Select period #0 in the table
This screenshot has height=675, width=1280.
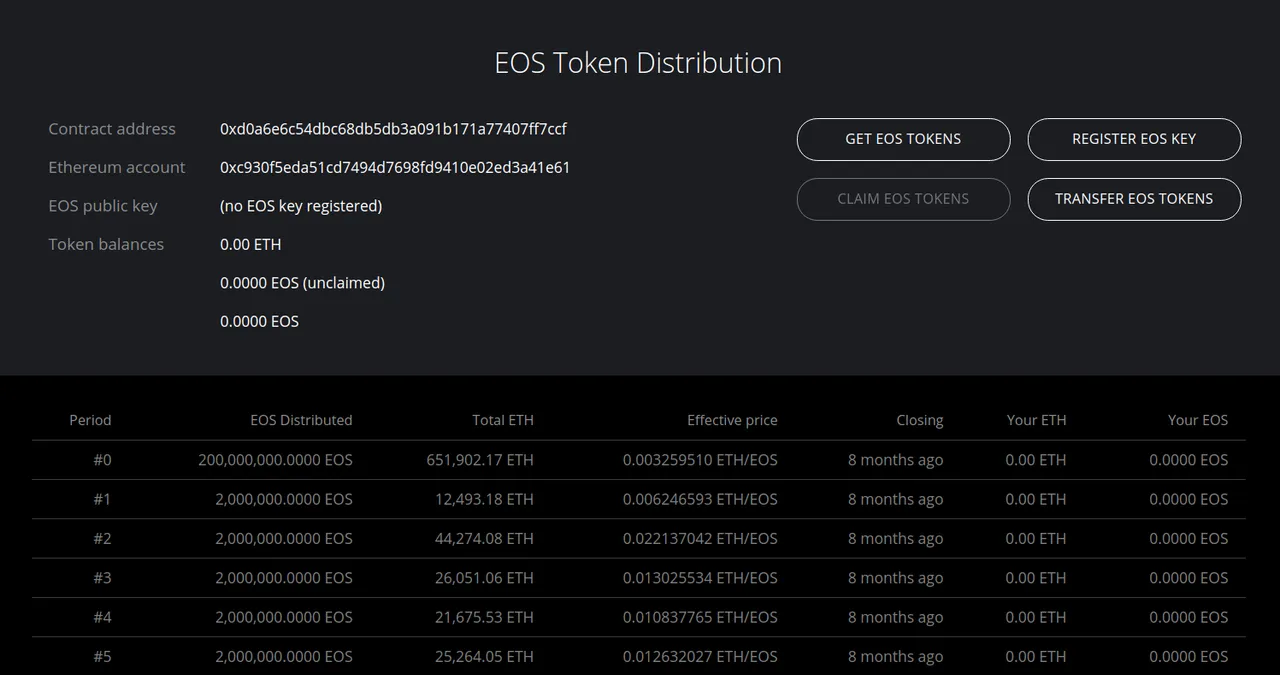pyautogui.click(x=102, y=460)
